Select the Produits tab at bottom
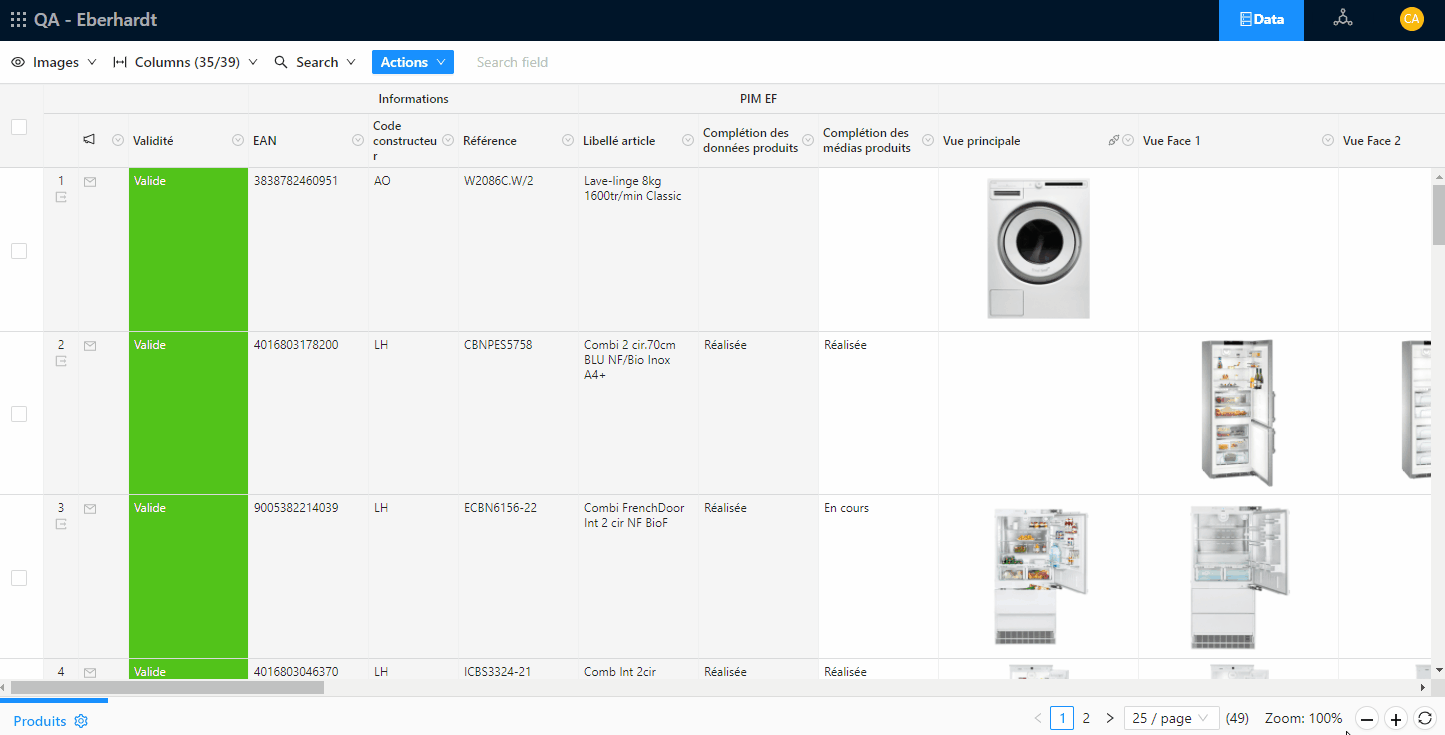 (40, 721)
